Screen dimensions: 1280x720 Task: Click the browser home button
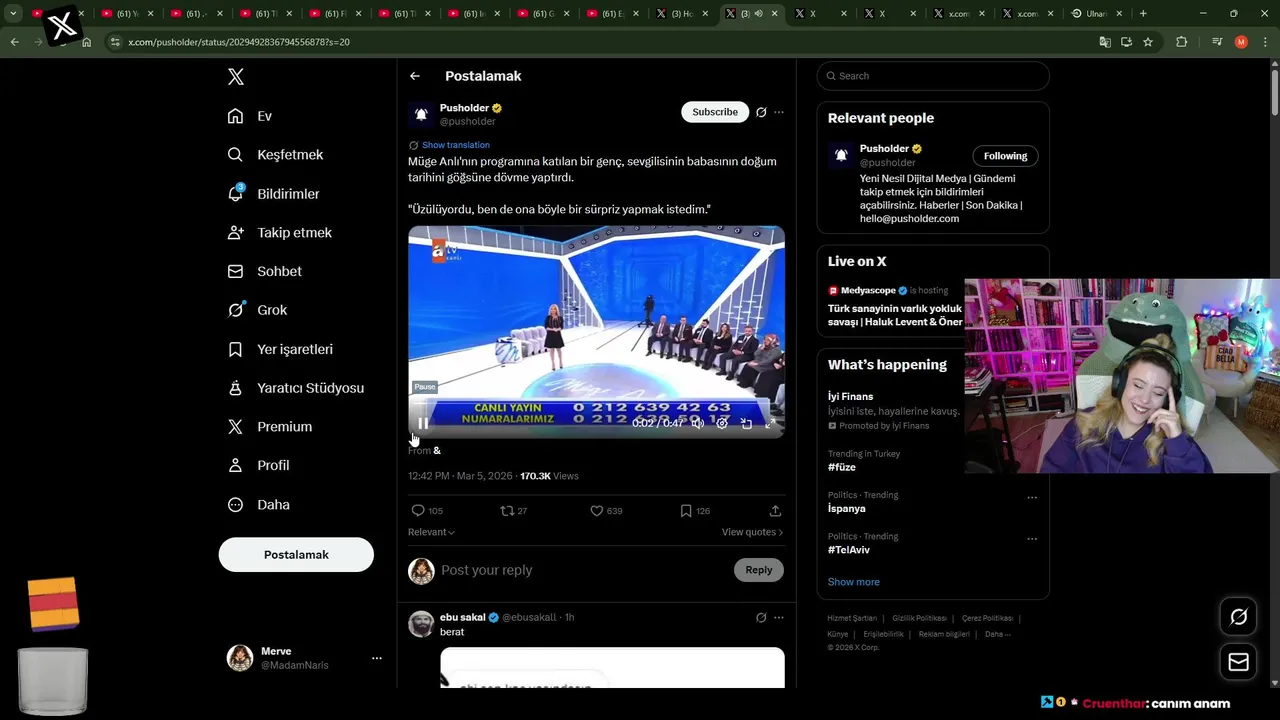[x=87, y=42]
